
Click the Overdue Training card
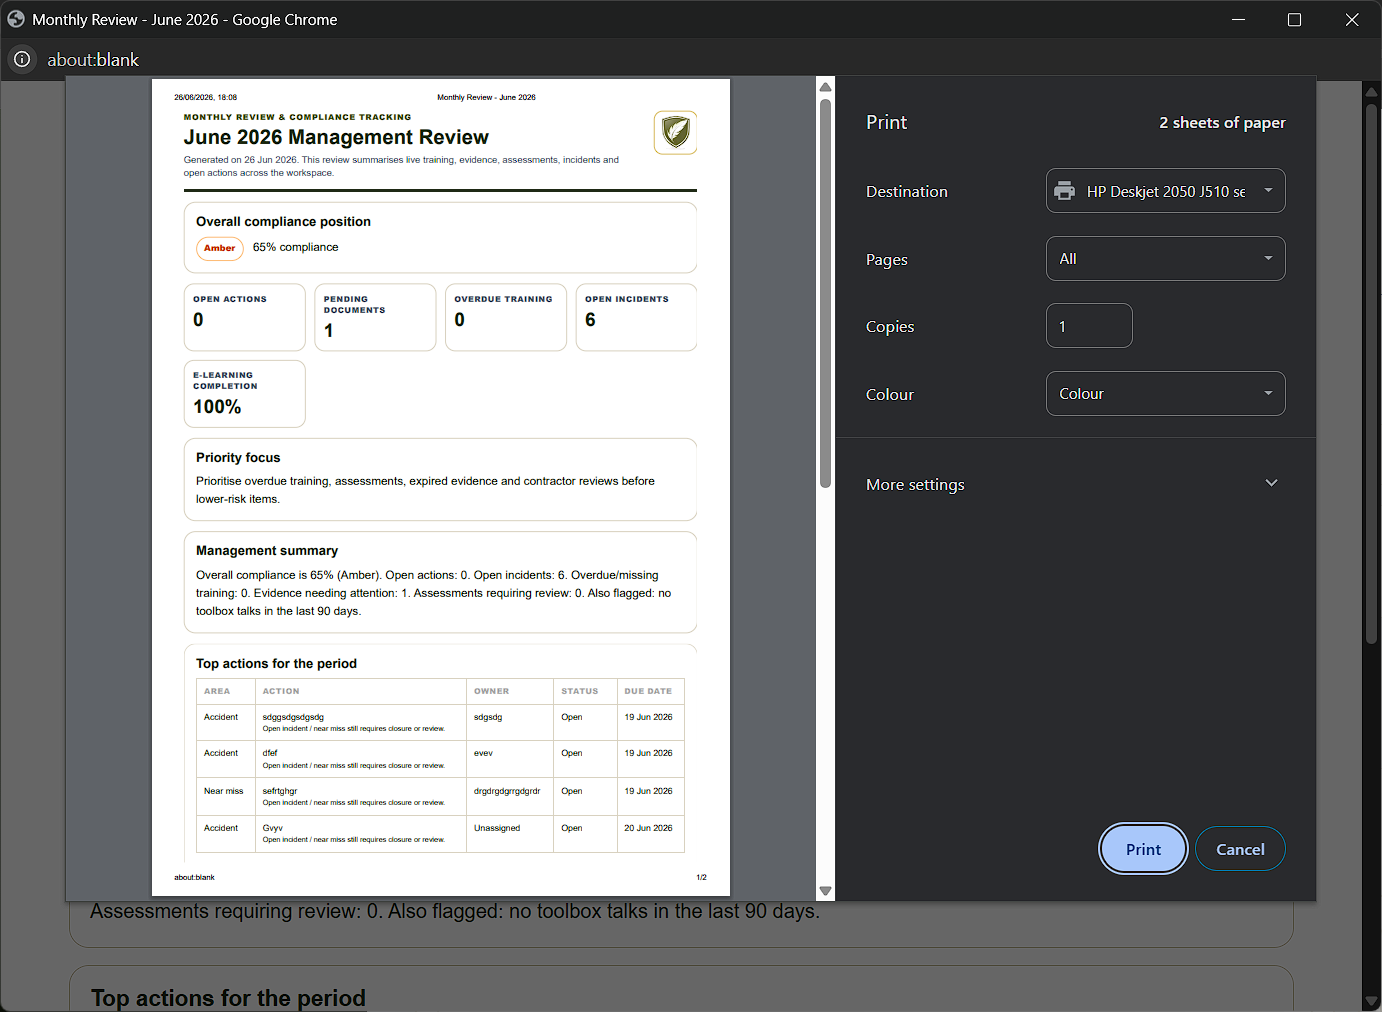click(x=506, y=317)
